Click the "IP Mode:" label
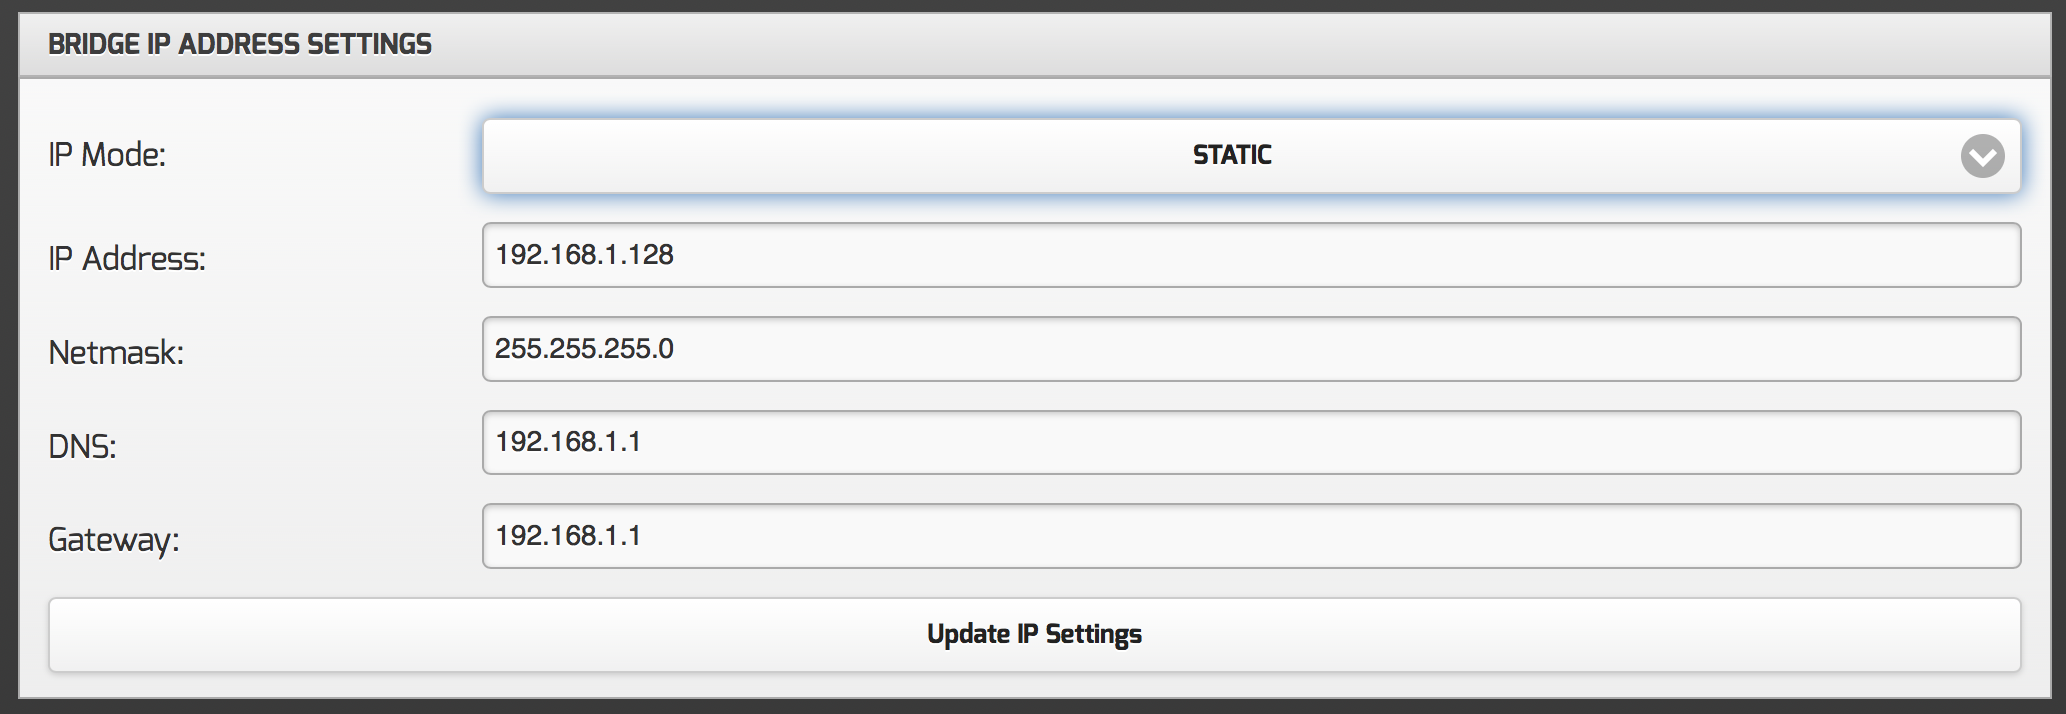2066x714 pixels. click(107, 155)
